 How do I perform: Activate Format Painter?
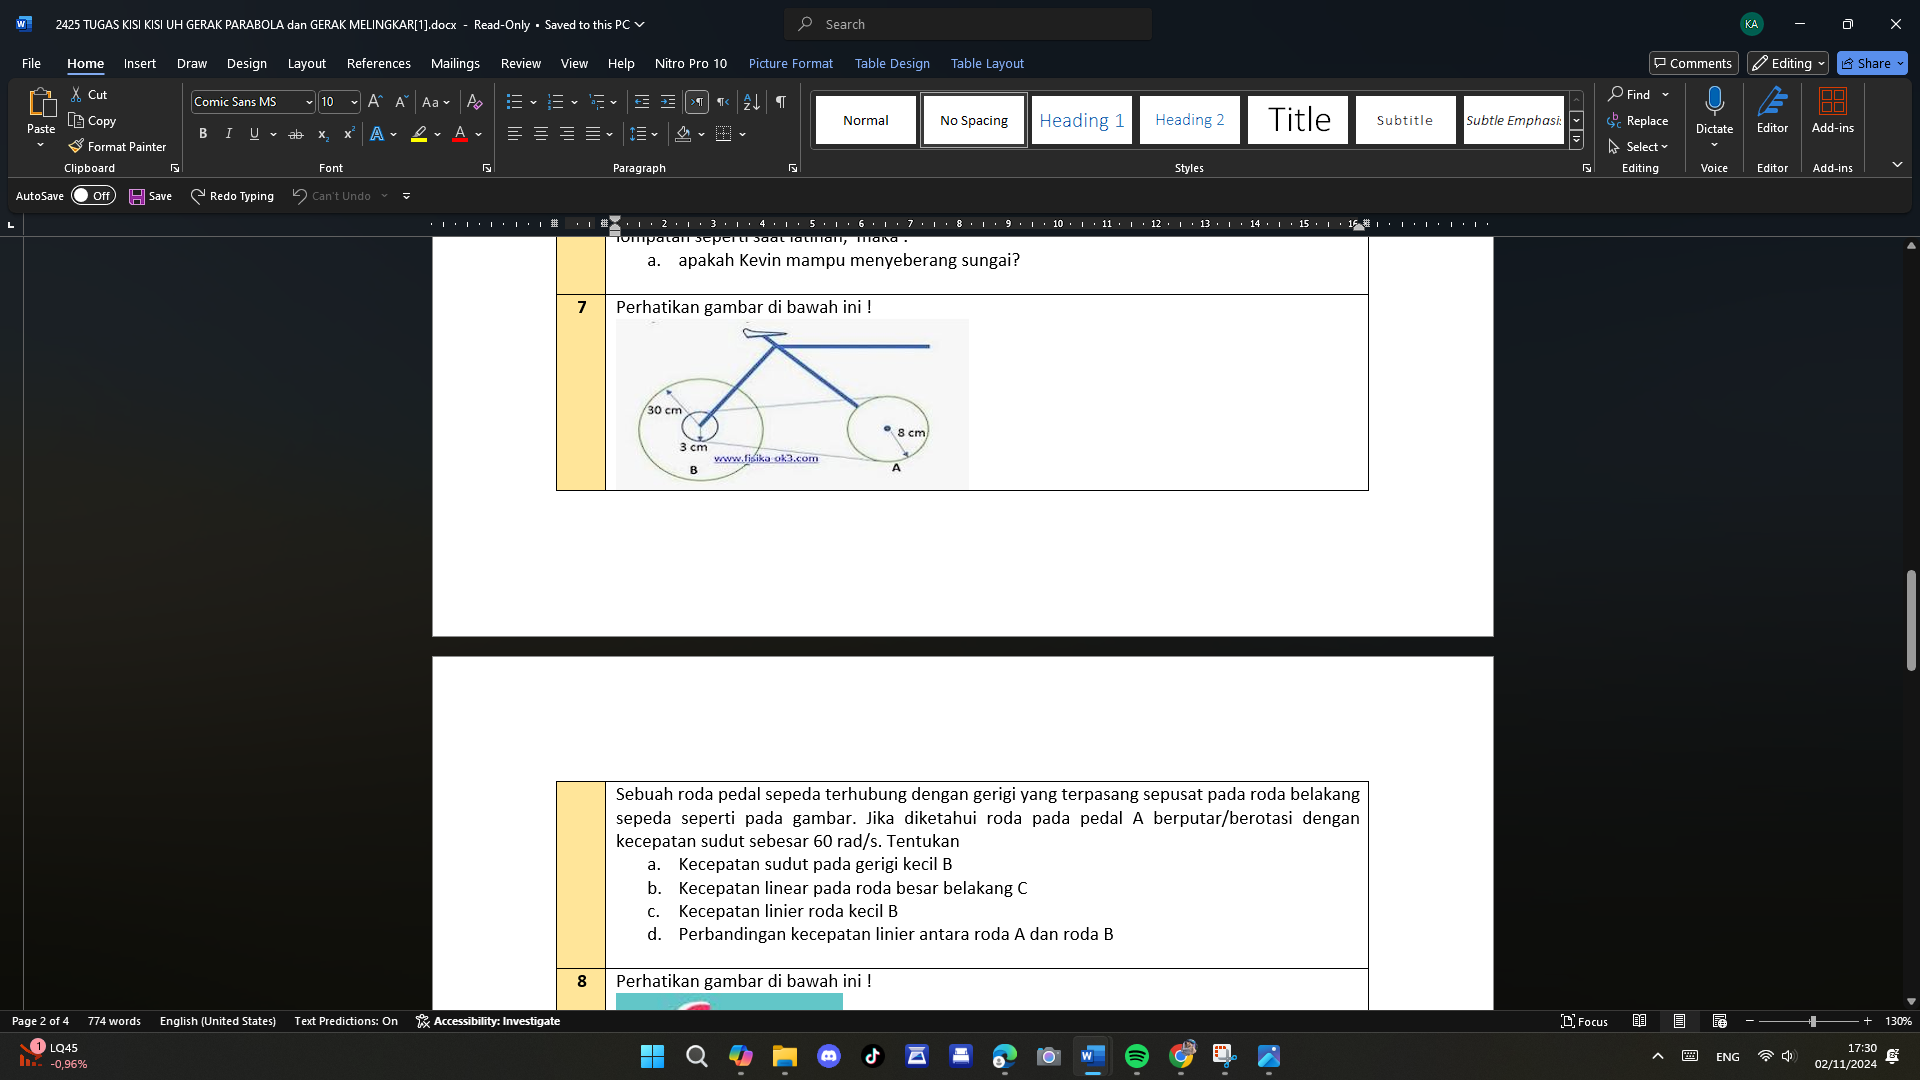click(x=117, y=146)
